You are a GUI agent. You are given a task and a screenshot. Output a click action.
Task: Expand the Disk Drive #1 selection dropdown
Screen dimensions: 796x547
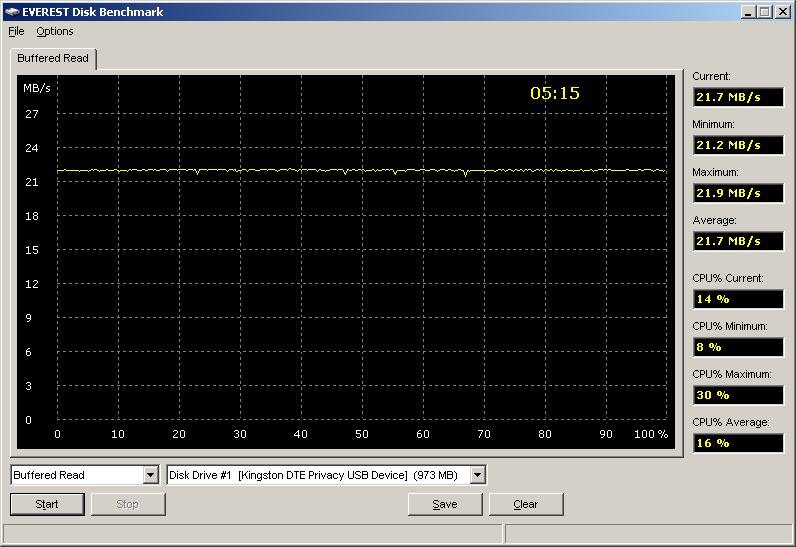point(477,475)
